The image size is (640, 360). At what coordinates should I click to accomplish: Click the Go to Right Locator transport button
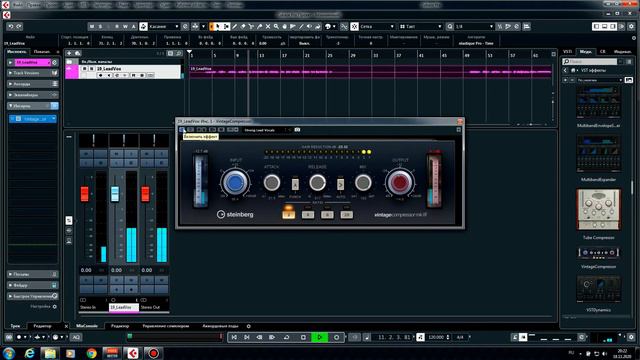(247, 337)
